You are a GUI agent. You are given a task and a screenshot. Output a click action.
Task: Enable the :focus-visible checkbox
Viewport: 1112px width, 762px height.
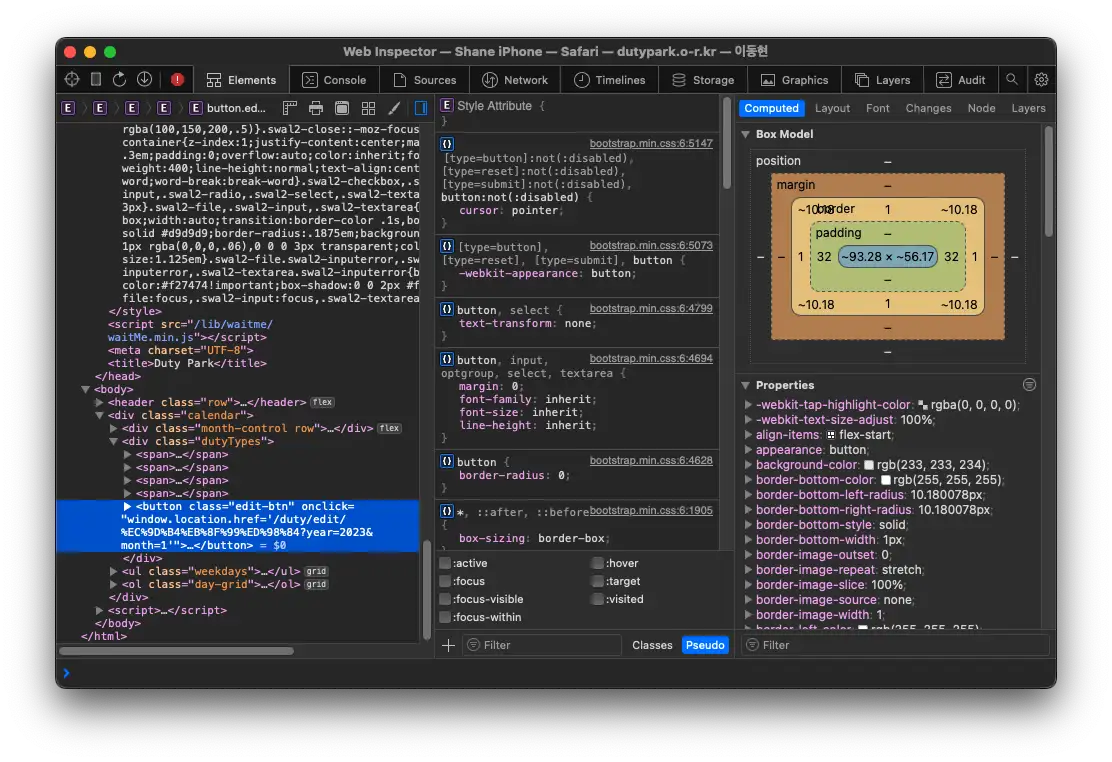tap(445, 599)
